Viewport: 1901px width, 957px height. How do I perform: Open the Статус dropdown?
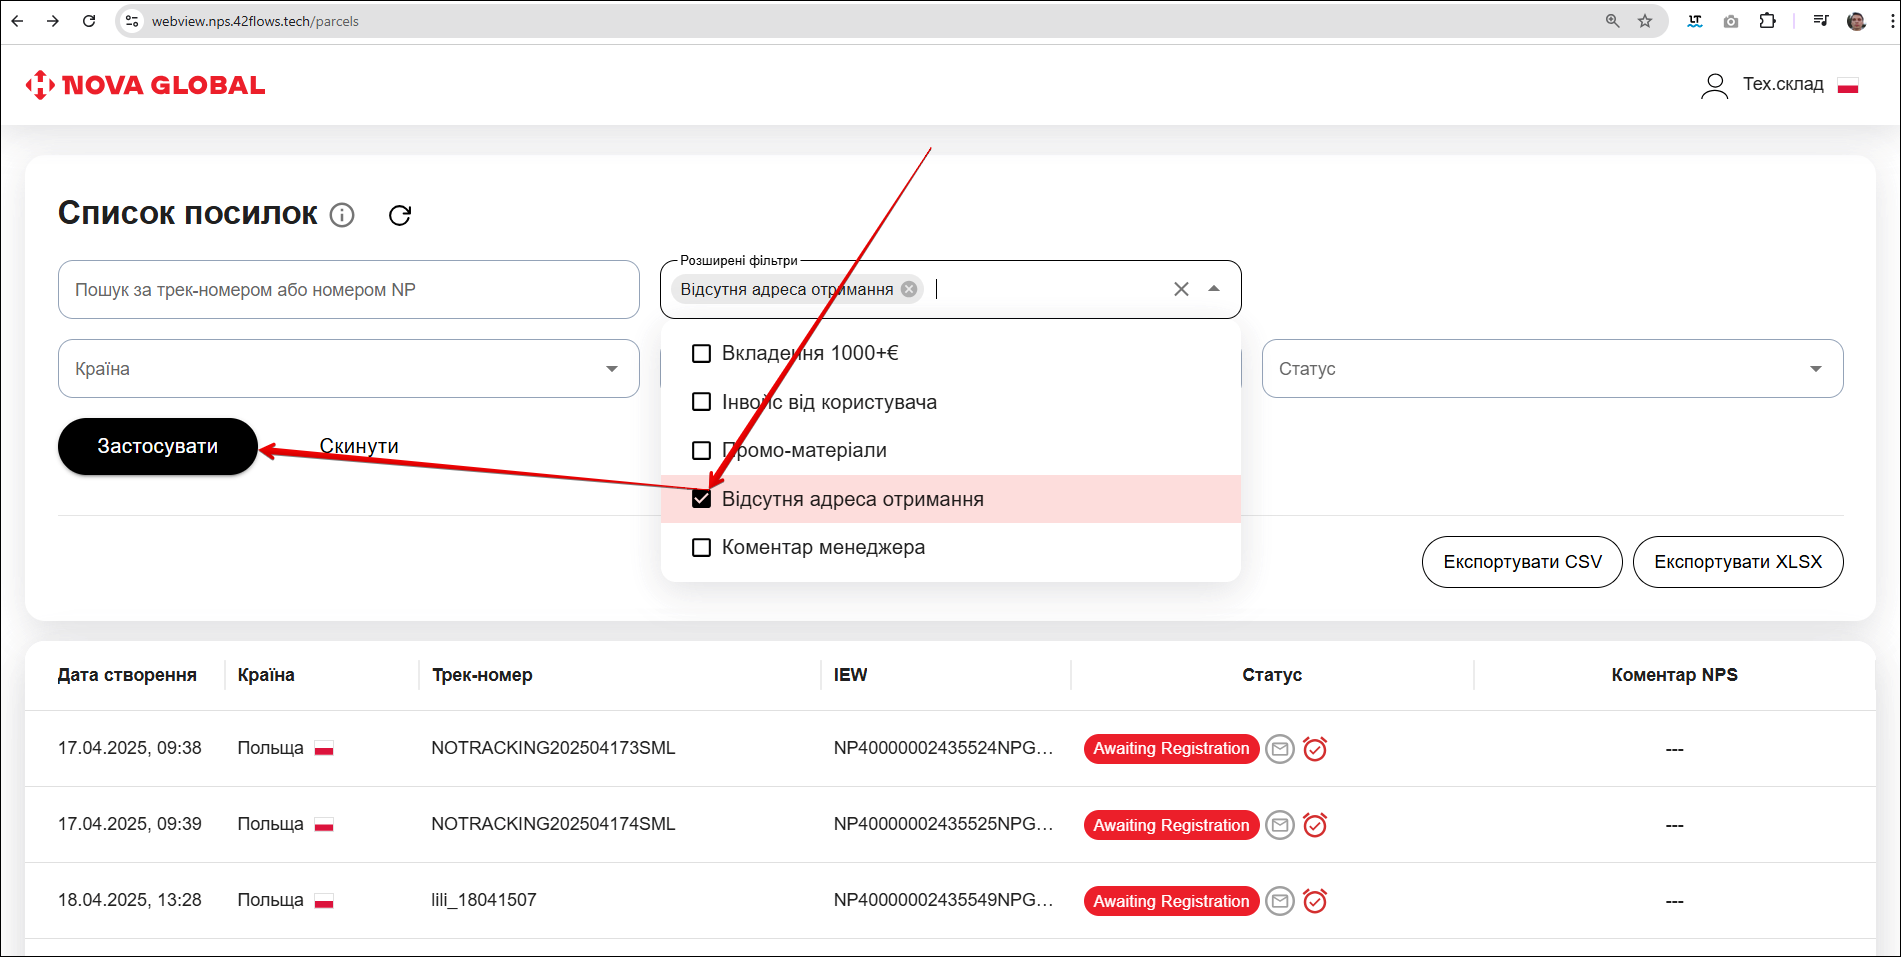(x=1815, y=369)
